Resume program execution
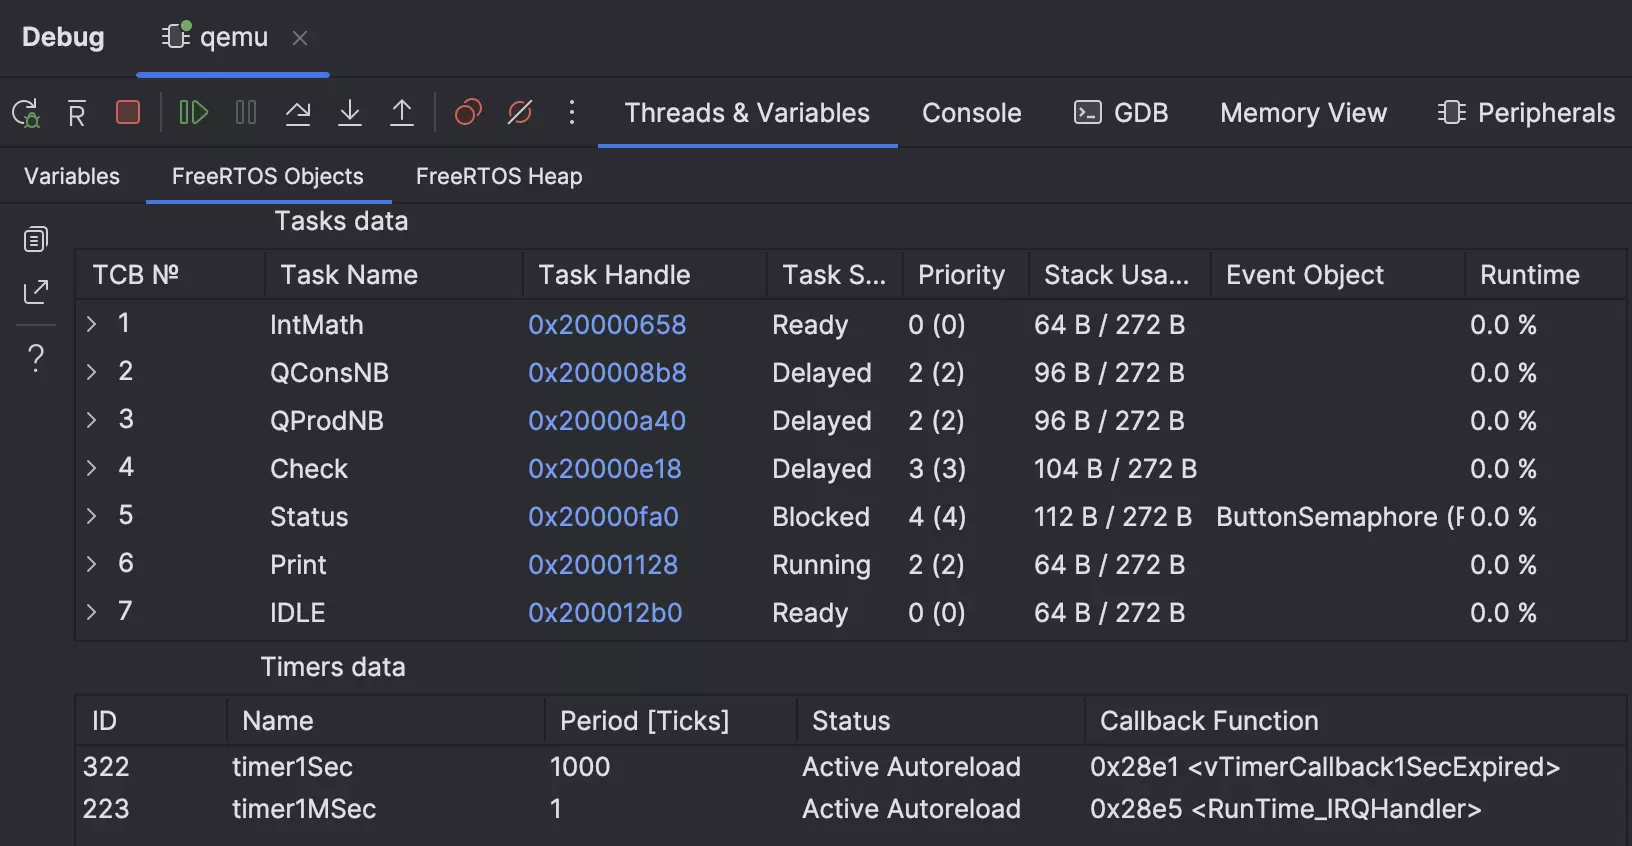 (193, 112)
